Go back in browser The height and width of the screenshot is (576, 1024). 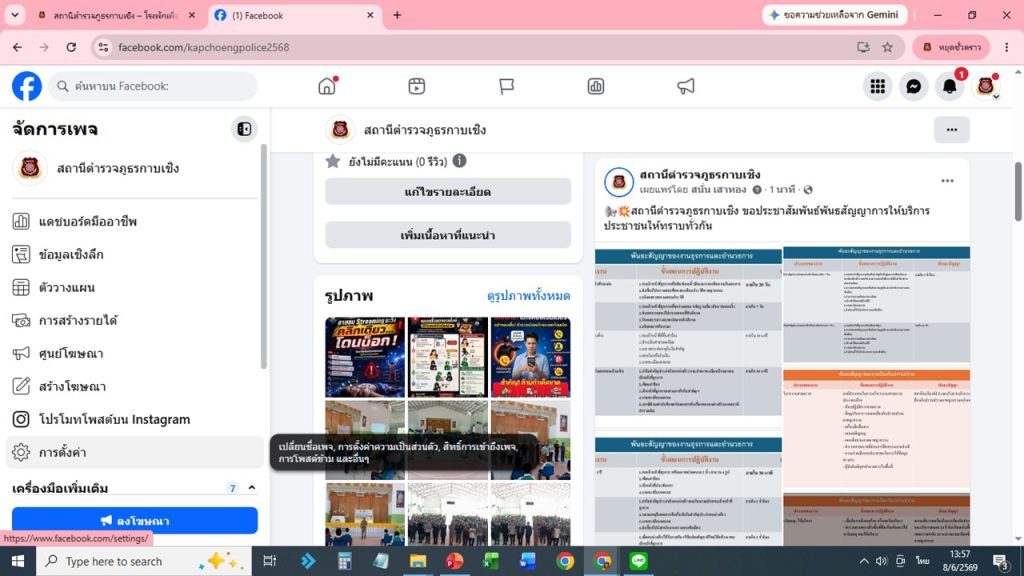pyautogui.click(x=18, y=47)
